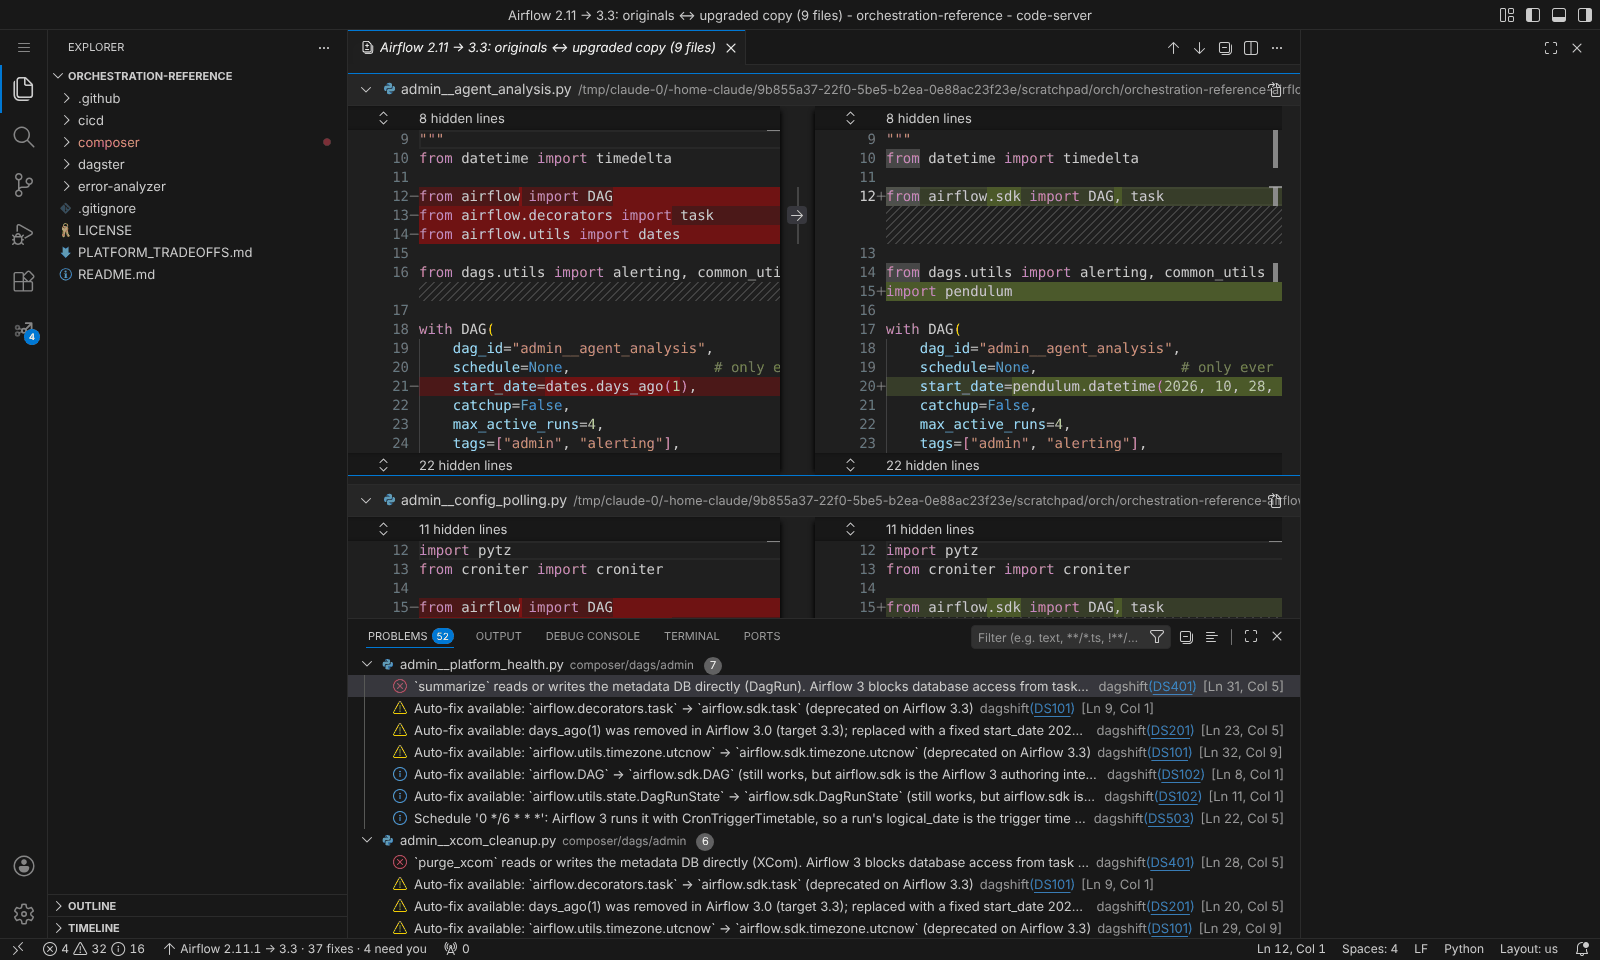Open the Search view icon
Image resolution: width=1600 pixels, height=960 pixels.
point(24,137)
